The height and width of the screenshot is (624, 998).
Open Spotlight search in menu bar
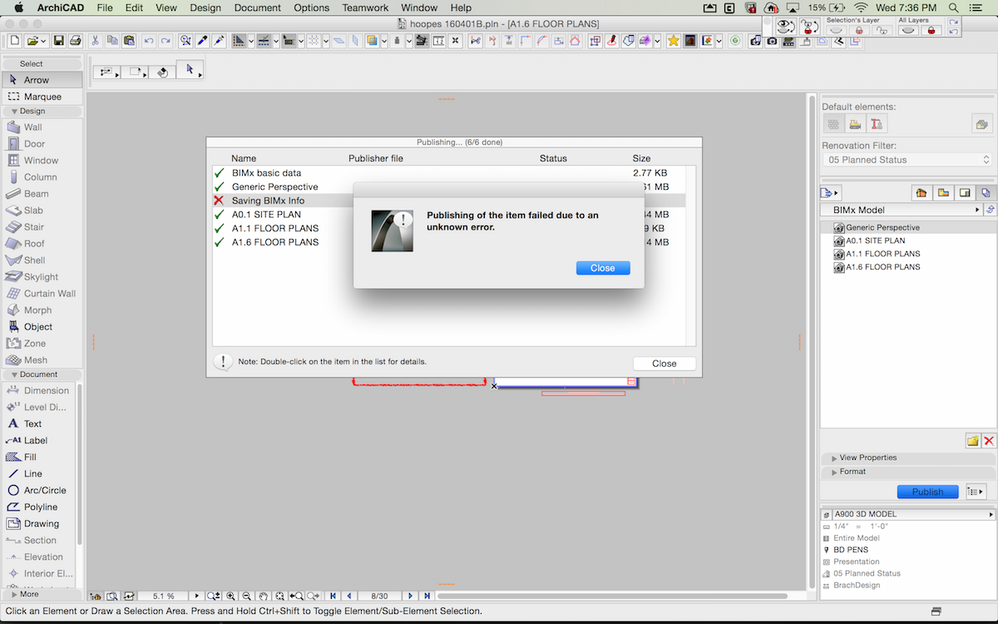click(x=953, y=8)
